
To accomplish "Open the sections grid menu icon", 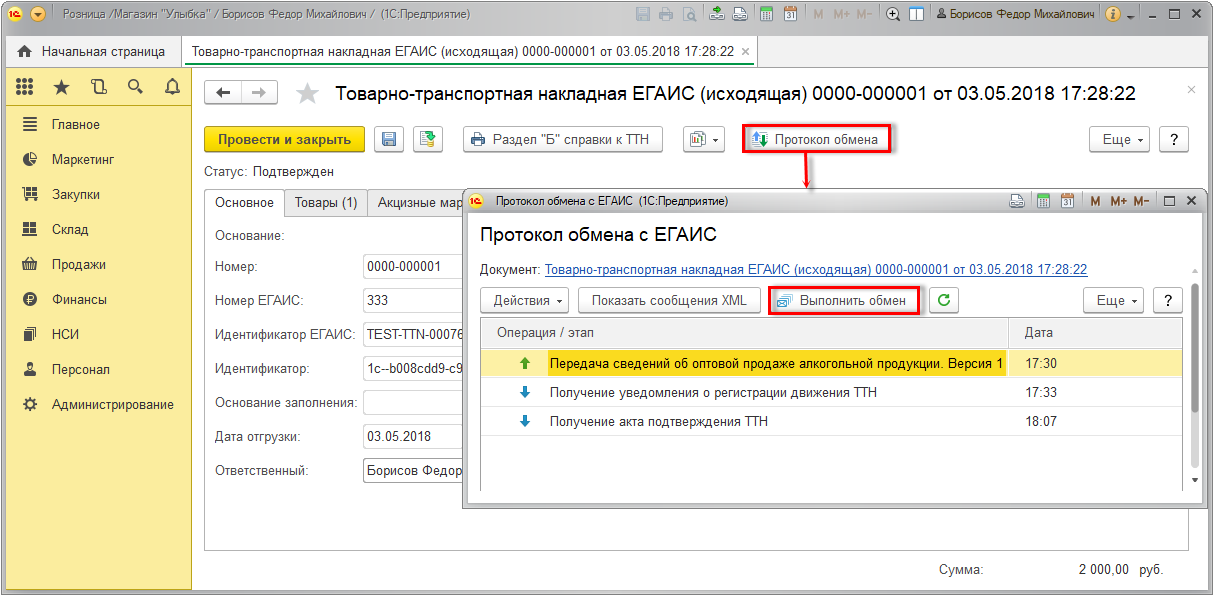I will click(25, 87).
